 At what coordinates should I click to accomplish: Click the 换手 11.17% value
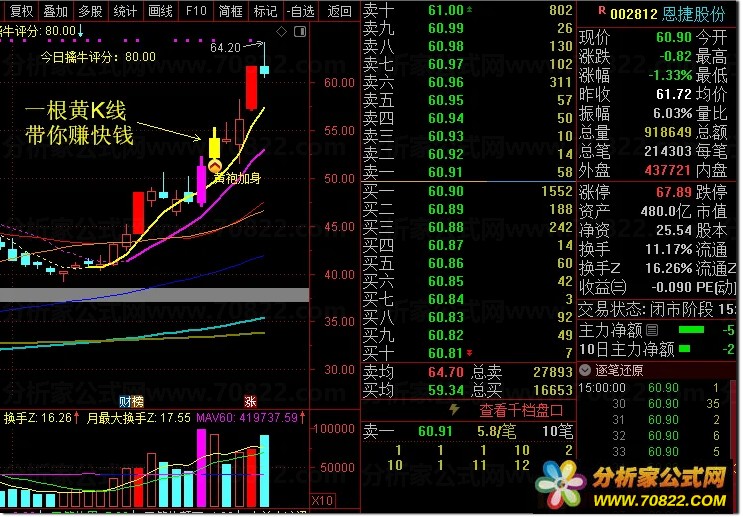[669, 249]
